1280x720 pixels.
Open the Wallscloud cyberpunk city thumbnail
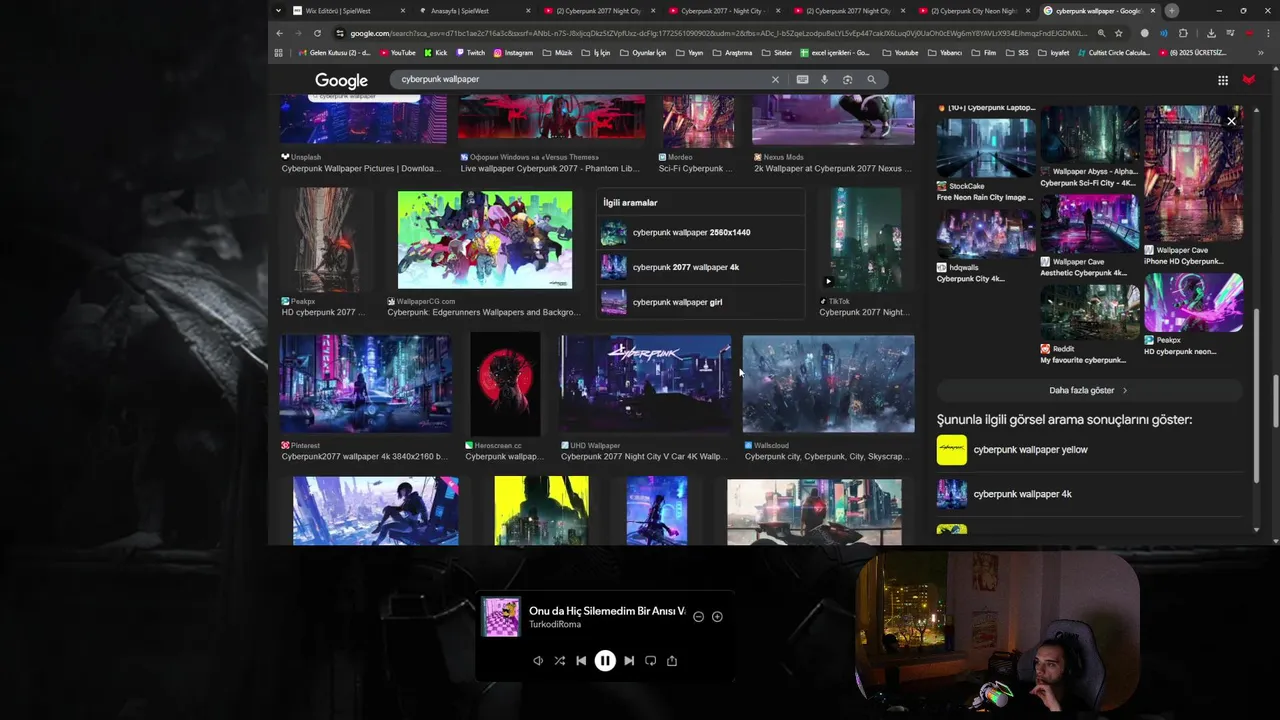[x=828, y=384]
